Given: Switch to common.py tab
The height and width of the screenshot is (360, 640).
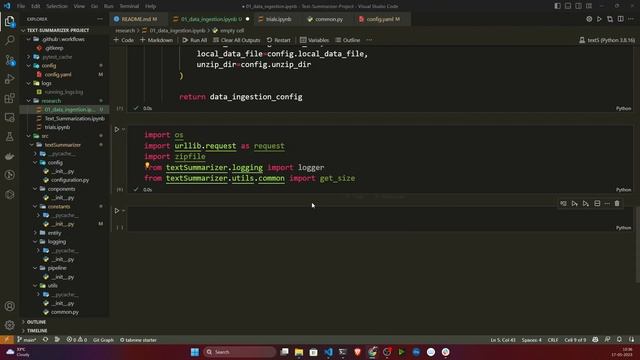Looking at the screenshot, I should pyautogui.click(x=329, y=19).
